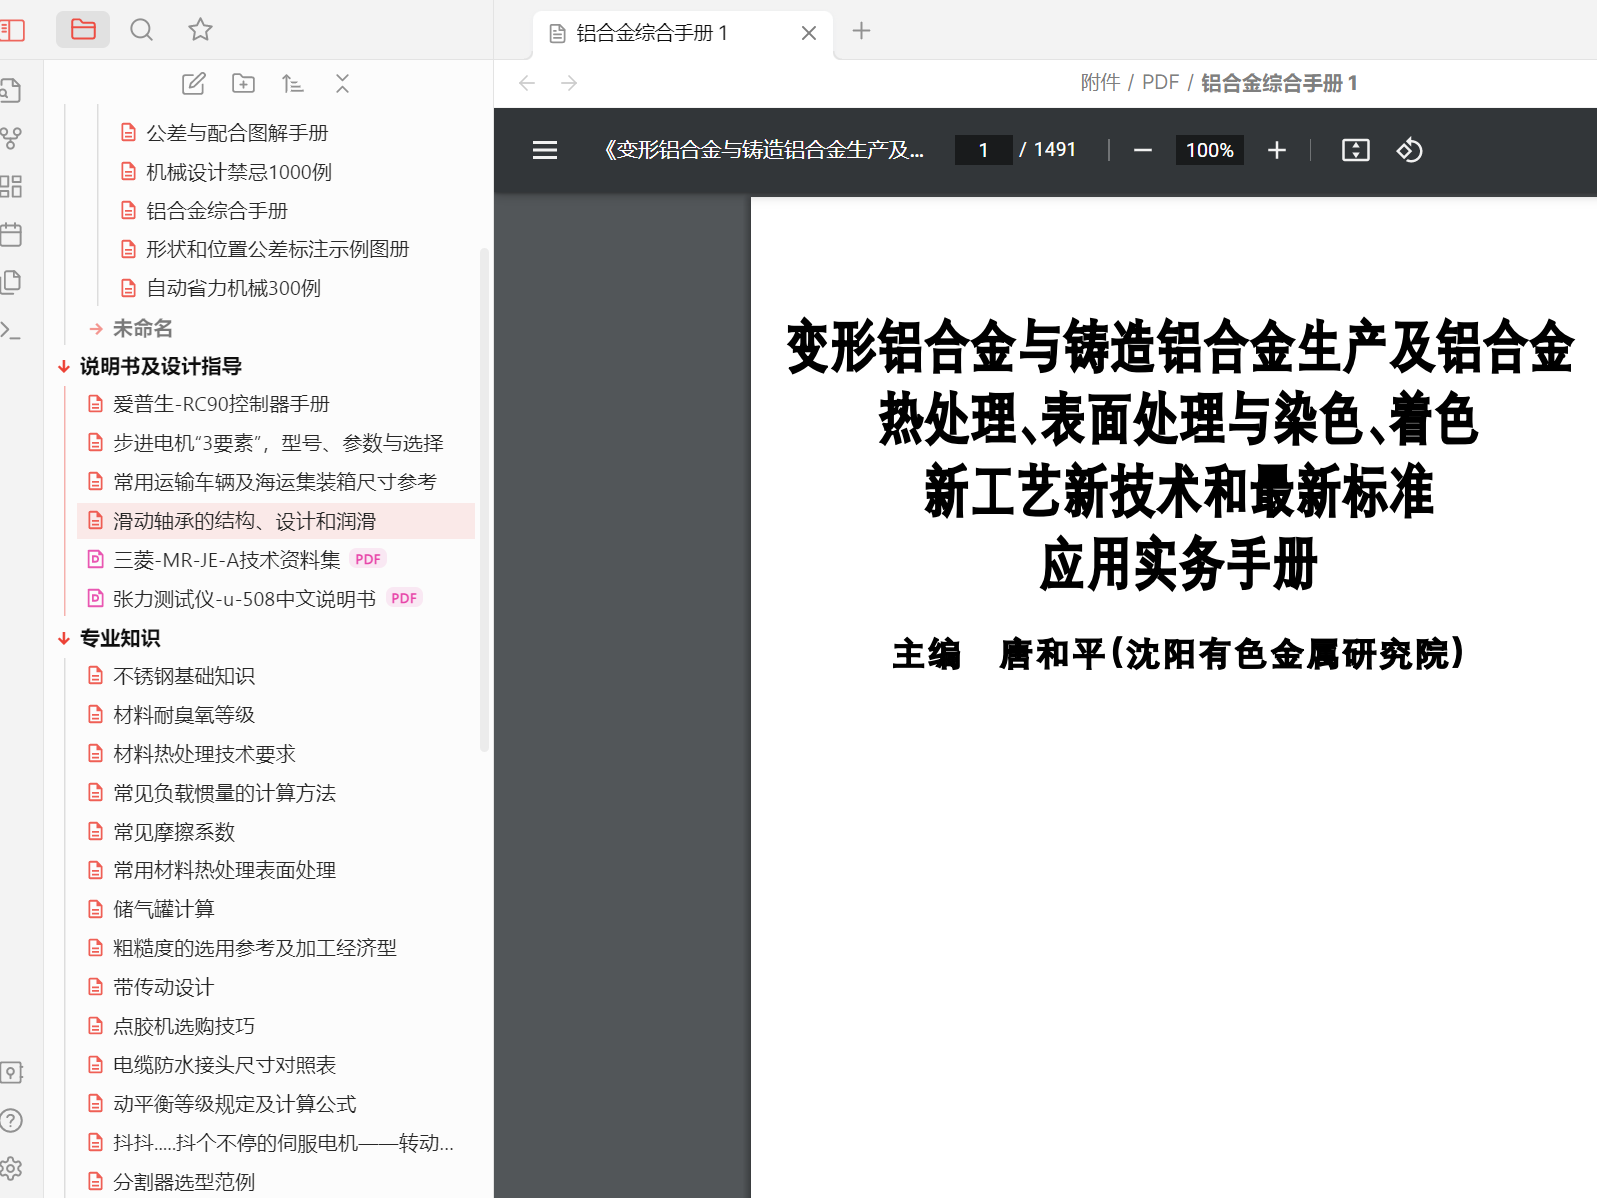Screen dimensions: 1597x1198
Task: Open the search tab icon
Action: 142,30
